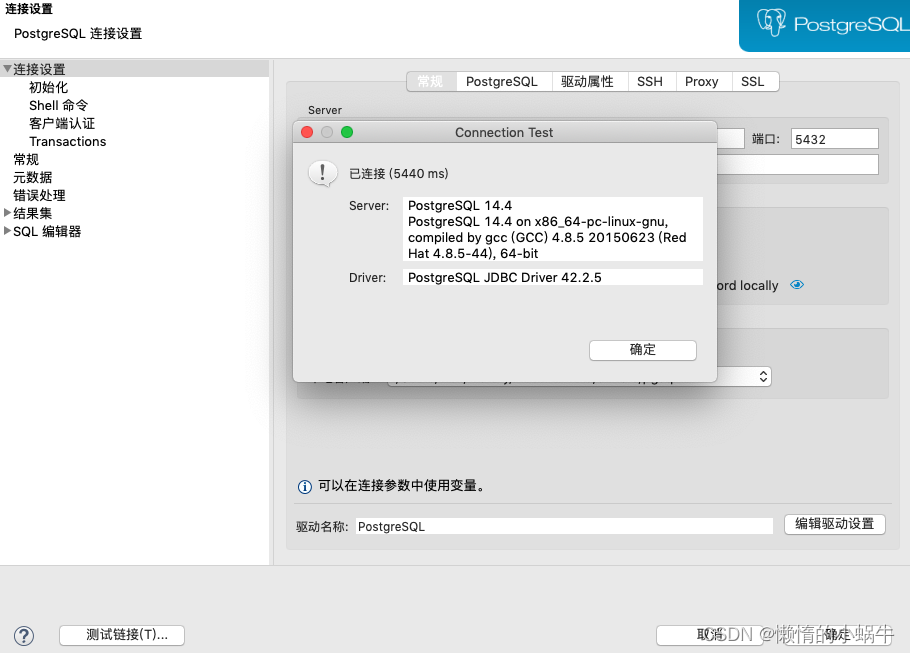This screenshot has width=910, height=653.
Task: Click the PostgreSQL elephant logo
Action: coord(771,23)
